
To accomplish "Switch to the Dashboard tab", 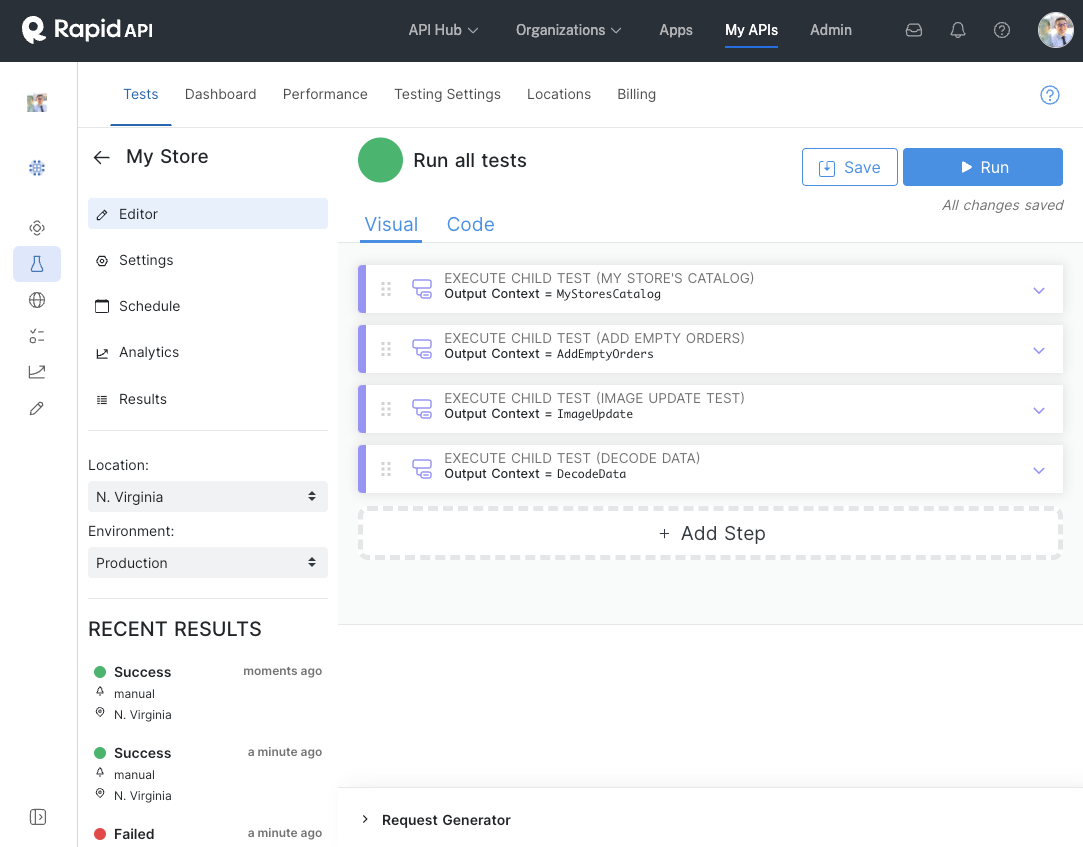I will 220,95.
